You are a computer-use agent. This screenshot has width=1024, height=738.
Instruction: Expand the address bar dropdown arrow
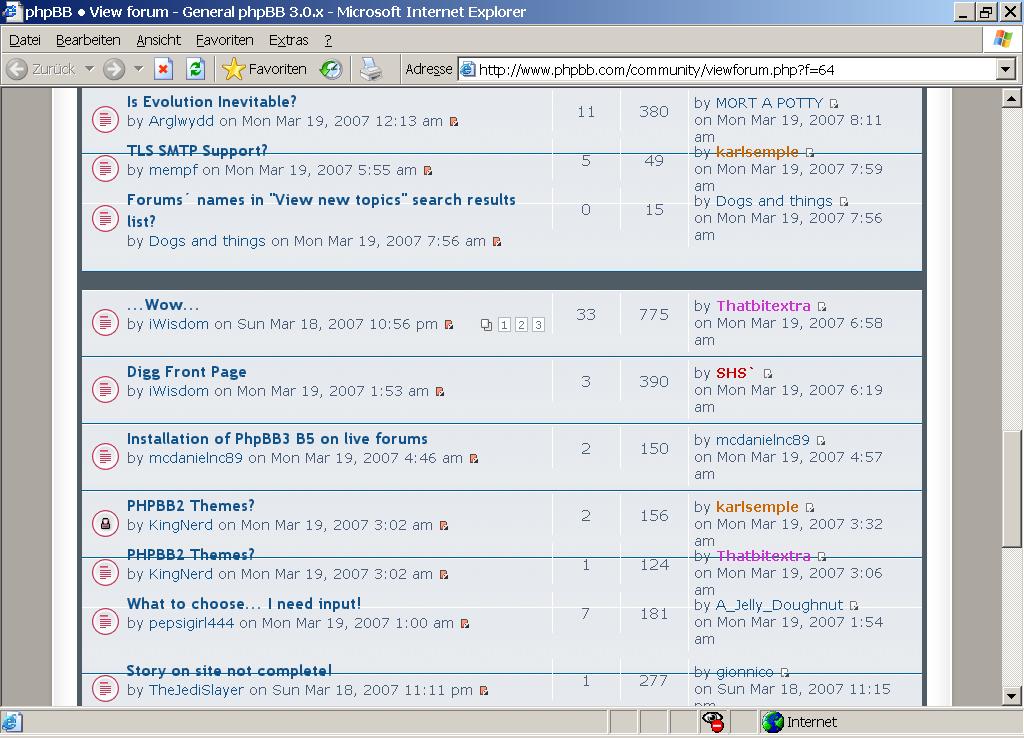1006,69
